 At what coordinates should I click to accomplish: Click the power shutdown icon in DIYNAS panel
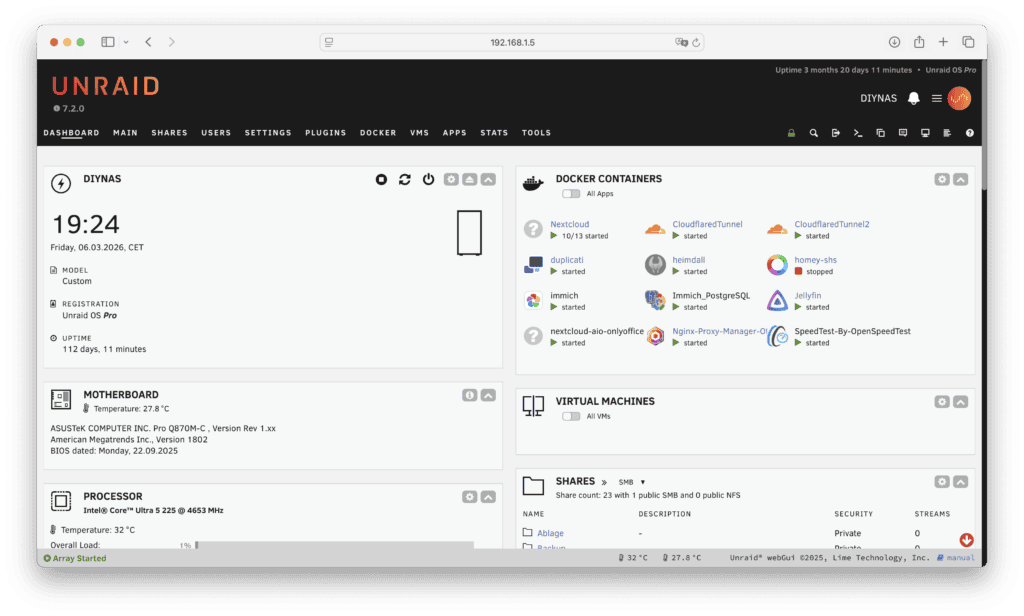coord(428,179)
